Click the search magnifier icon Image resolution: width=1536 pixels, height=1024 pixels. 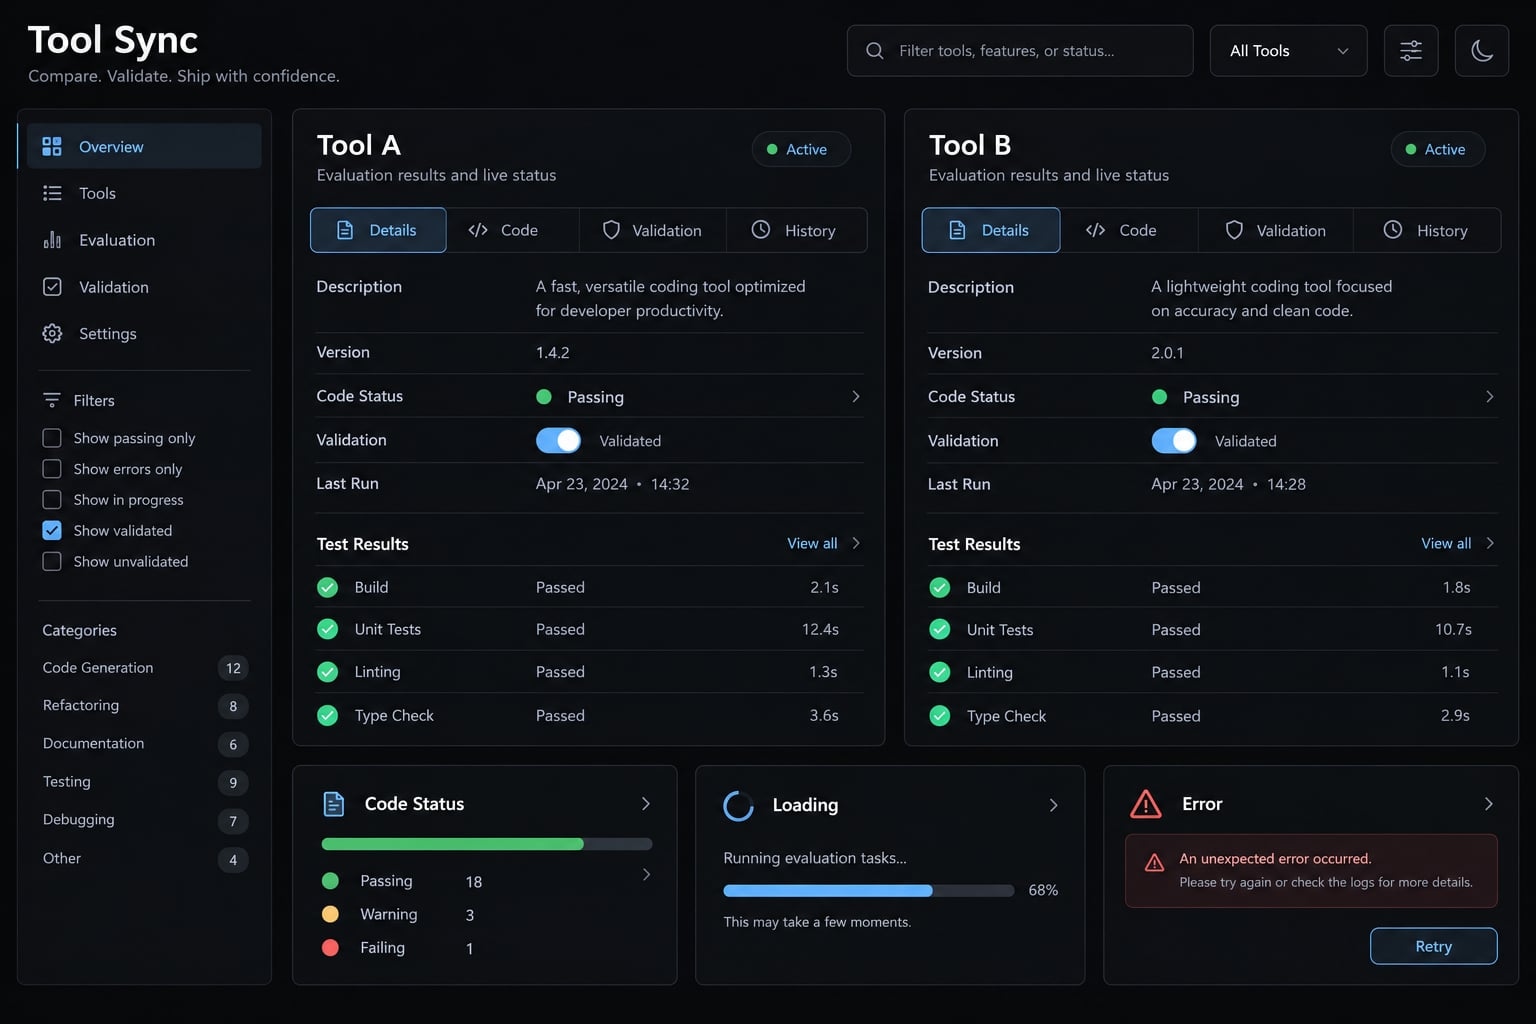(875, 51)
